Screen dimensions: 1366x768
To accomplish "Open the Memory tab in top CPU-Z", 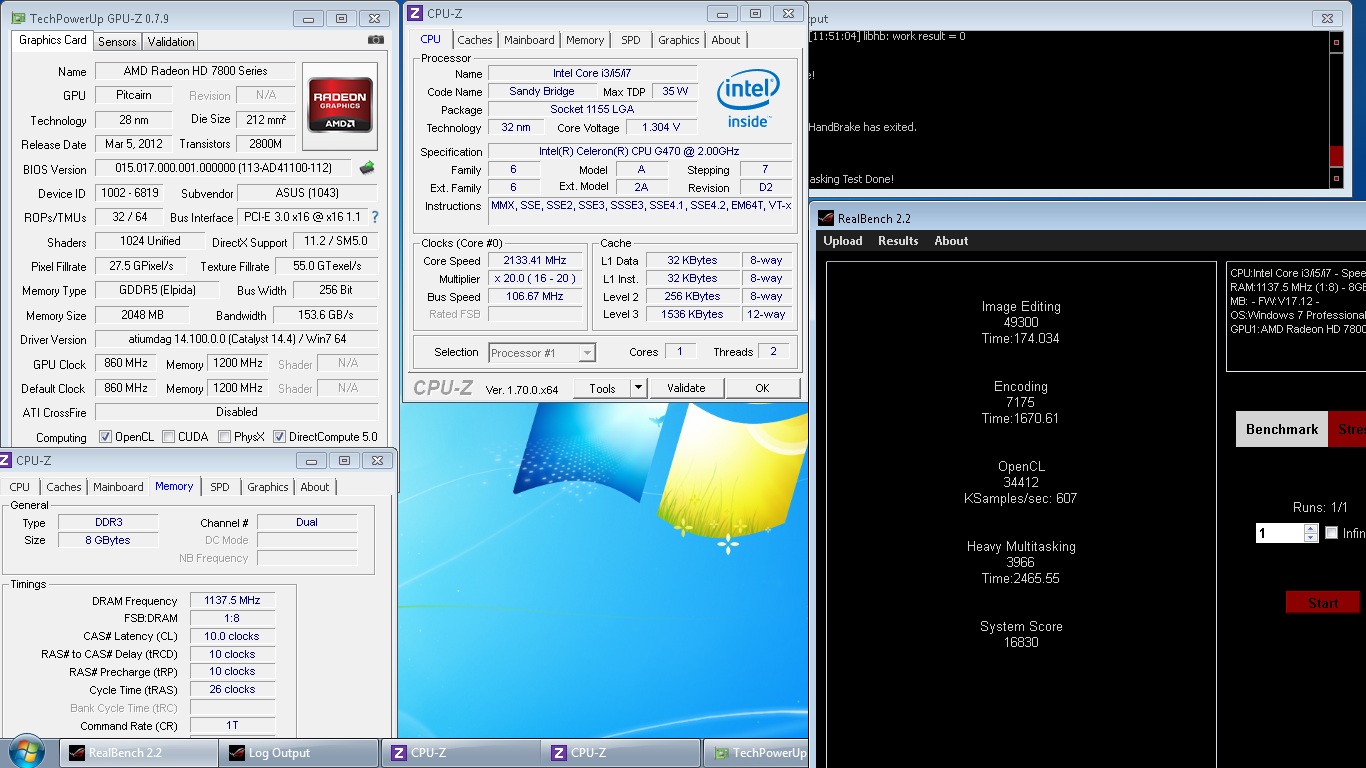I will [585, 40].
